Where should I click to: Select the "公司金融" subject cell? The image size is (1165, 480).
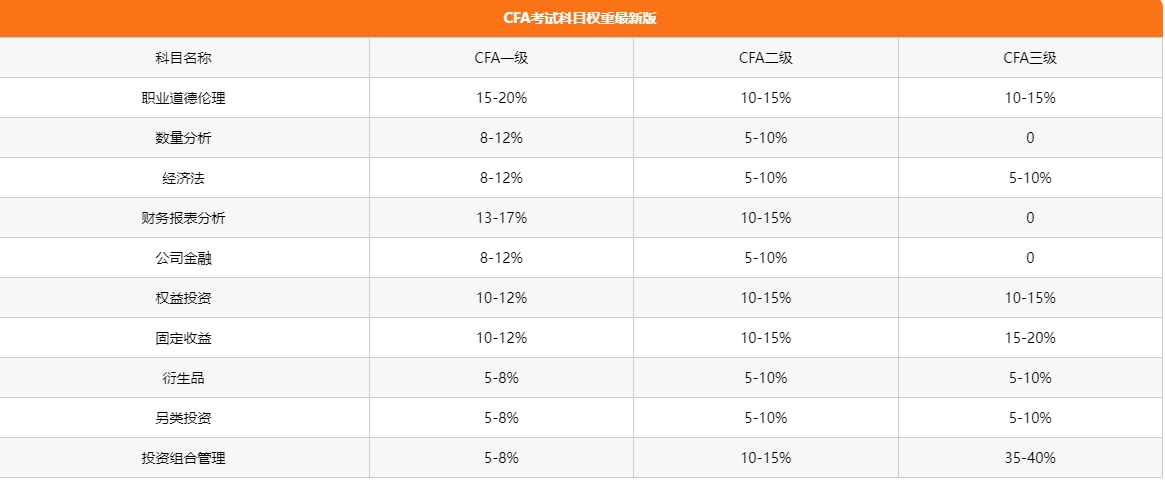click(x=184, y=258)
